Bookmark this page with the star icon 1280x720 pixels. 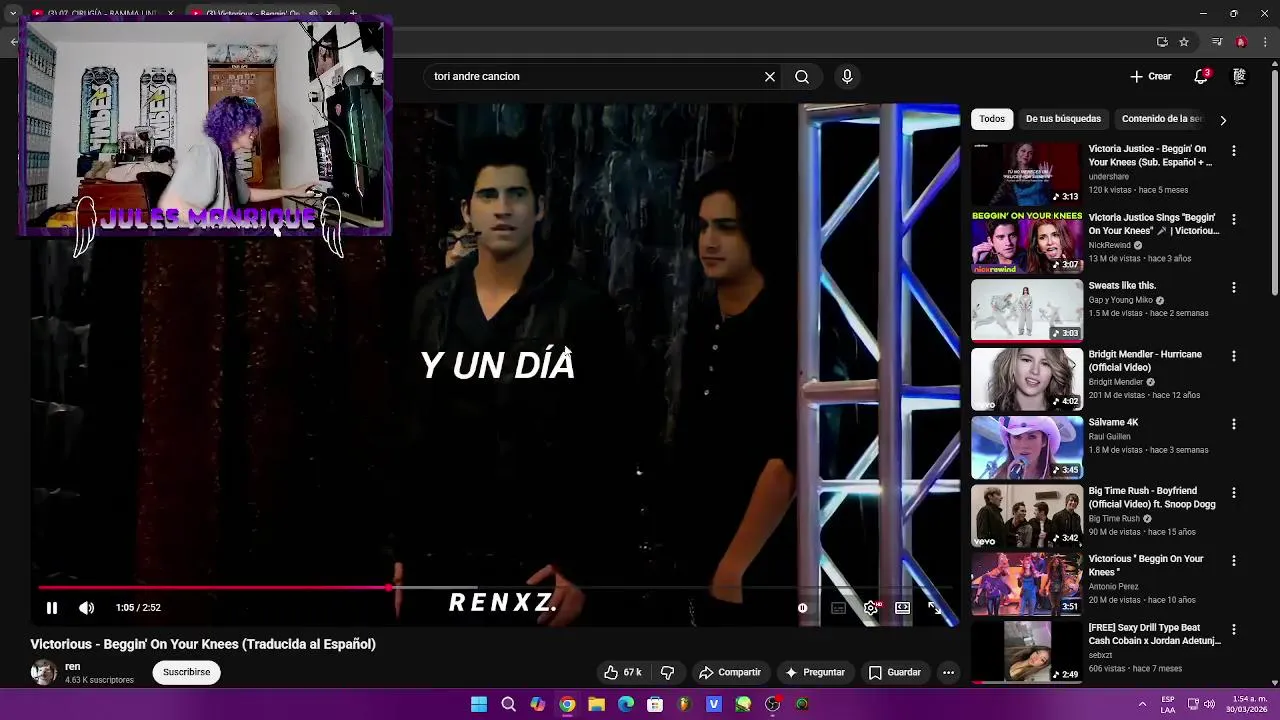pyautogui.click(x=1184, y=42)
